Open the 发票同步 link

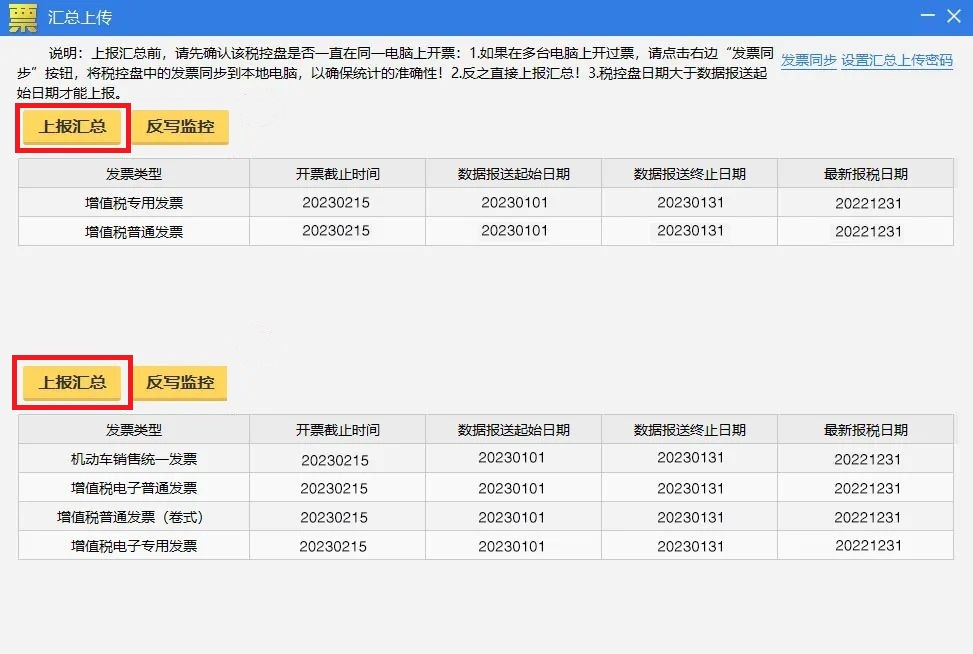(808, 60)
